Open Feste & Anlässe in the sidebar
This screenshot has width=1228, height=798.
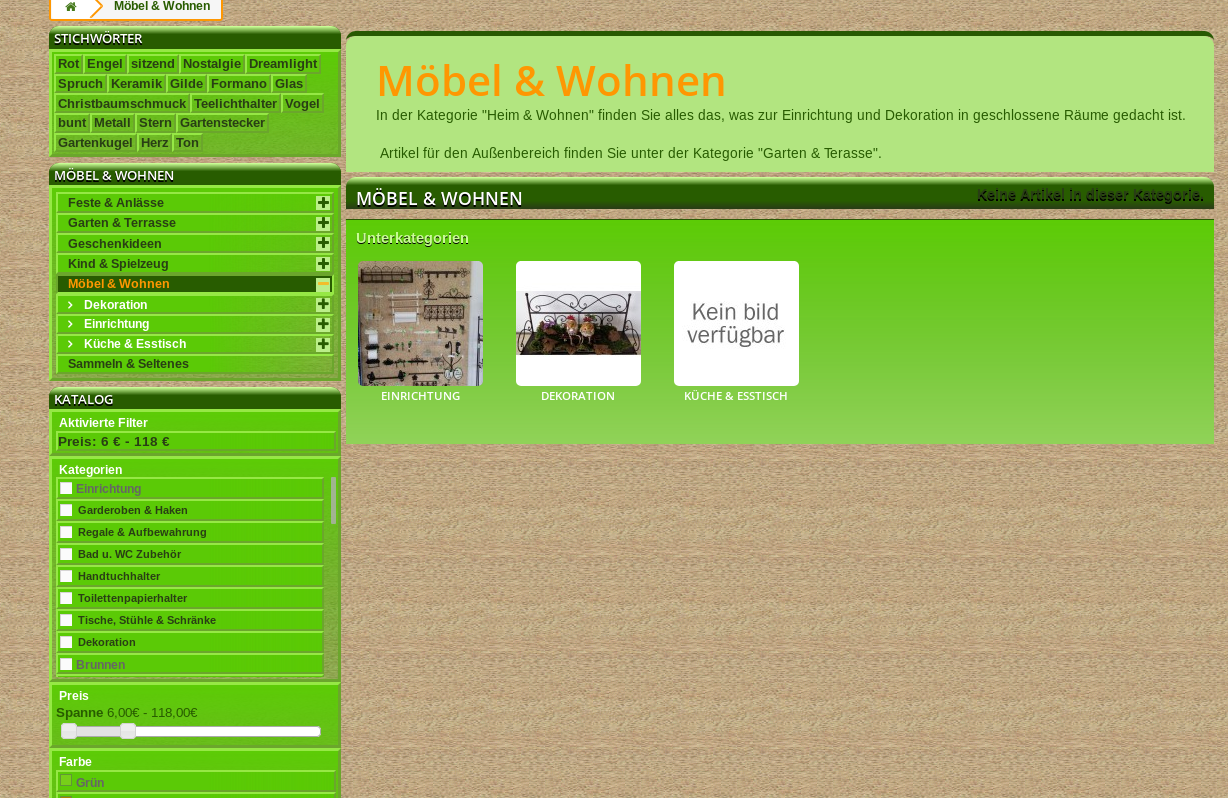click(116, 203)
